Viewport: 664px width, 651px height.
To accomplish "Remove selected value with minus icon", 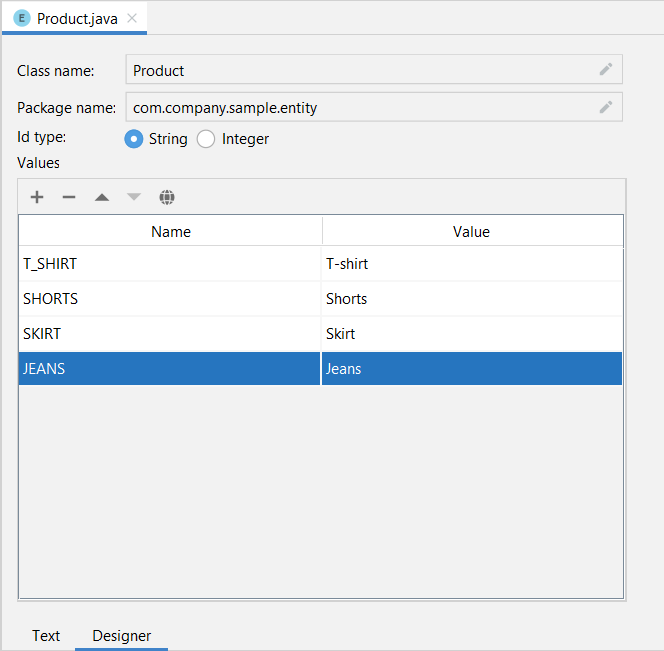I will point(69,197).
